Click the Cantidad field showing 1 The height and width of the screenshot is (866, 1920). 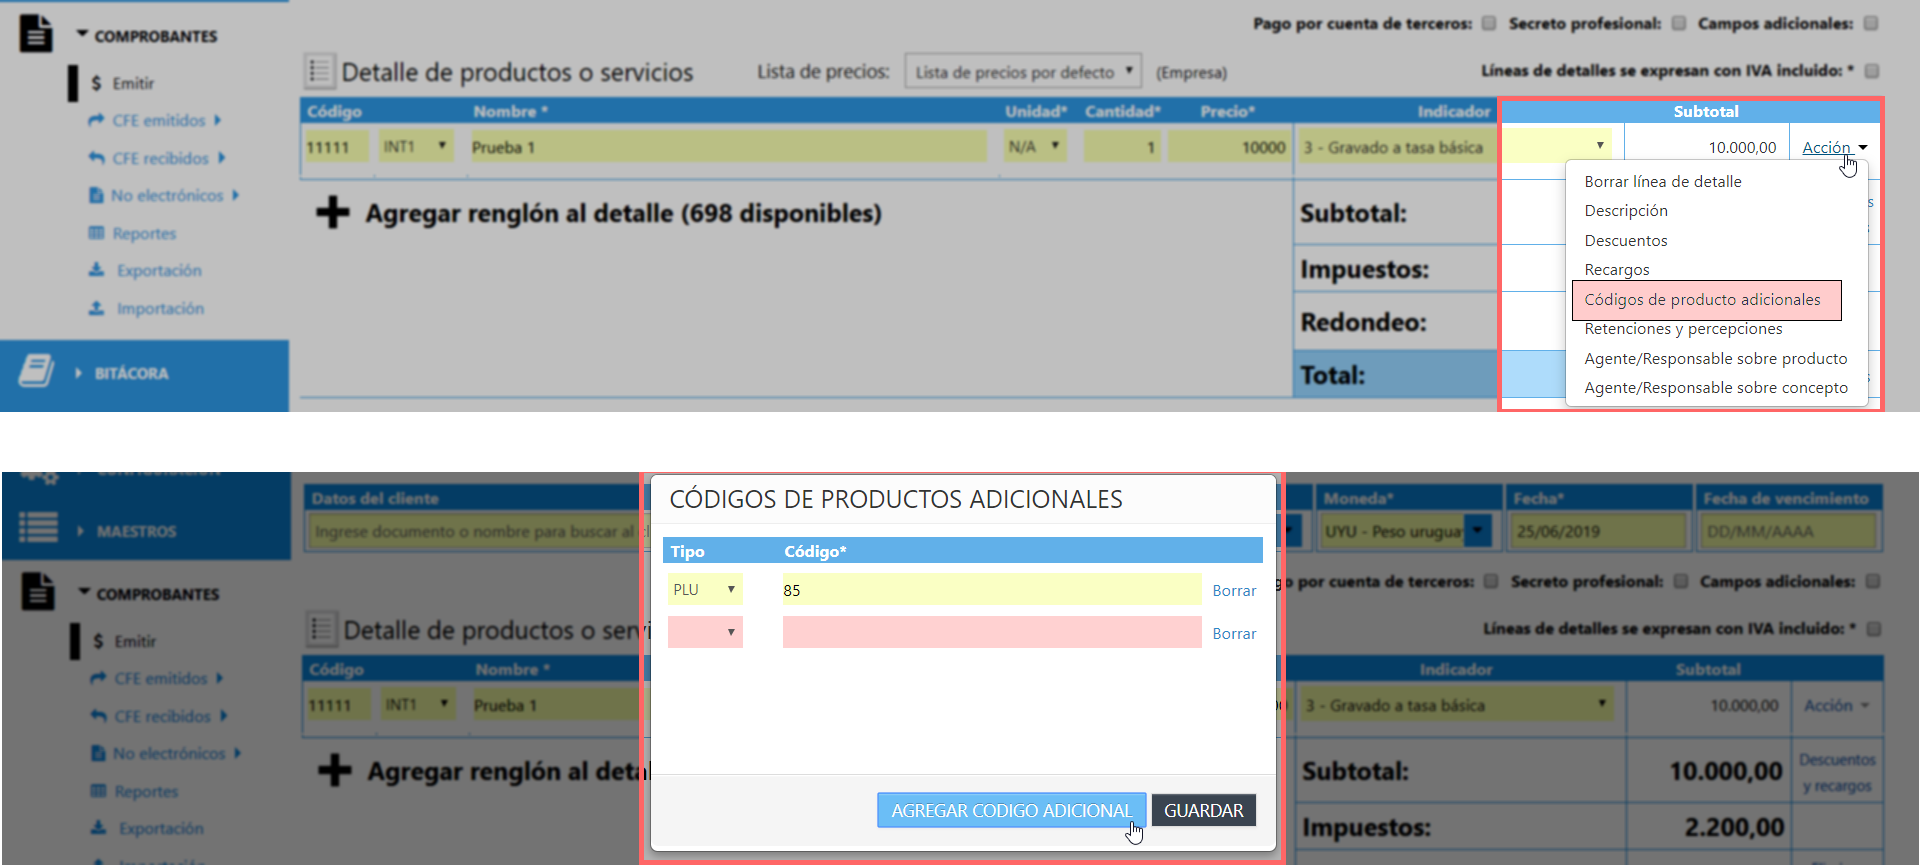pyautogui.click(x=1122, y=147)
